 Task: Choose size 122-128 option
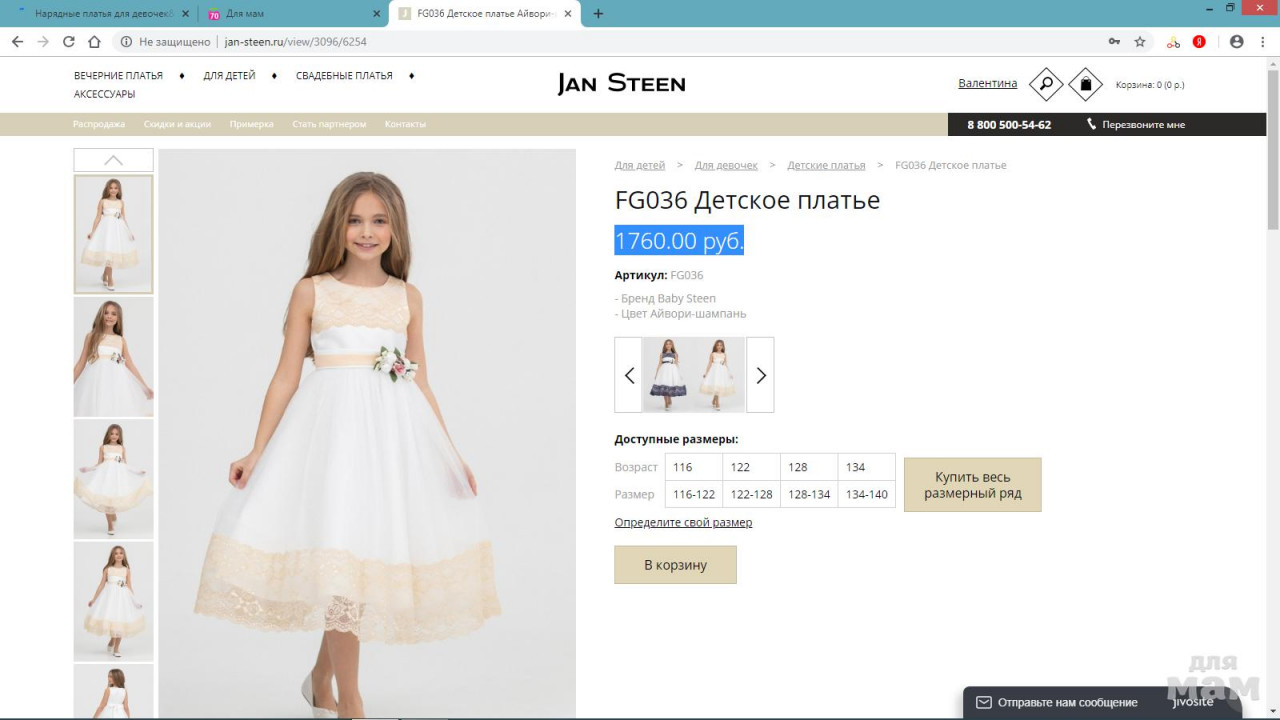pyautogui.click(x=751, y=494)
